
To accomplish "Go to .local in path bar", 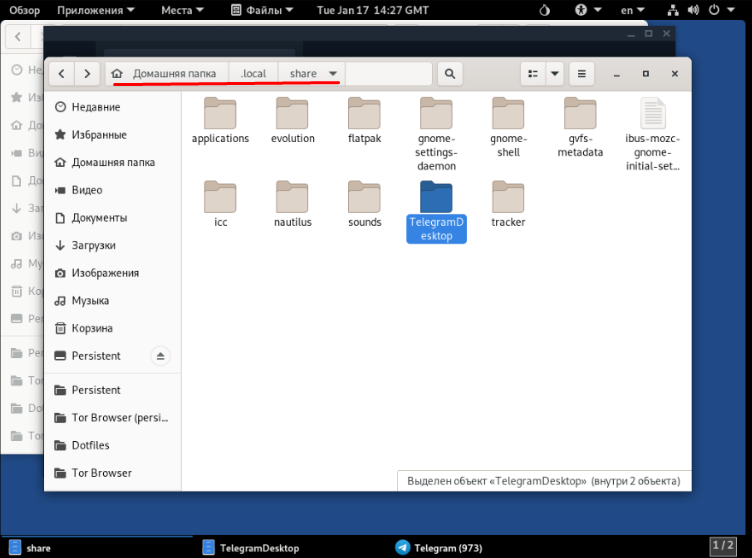I will [253, 74].
